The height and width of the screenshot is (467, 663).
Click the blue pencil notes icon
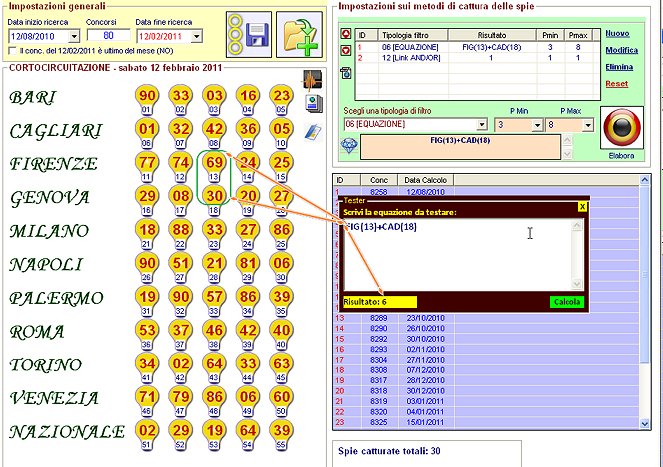[x=313, y=132]
